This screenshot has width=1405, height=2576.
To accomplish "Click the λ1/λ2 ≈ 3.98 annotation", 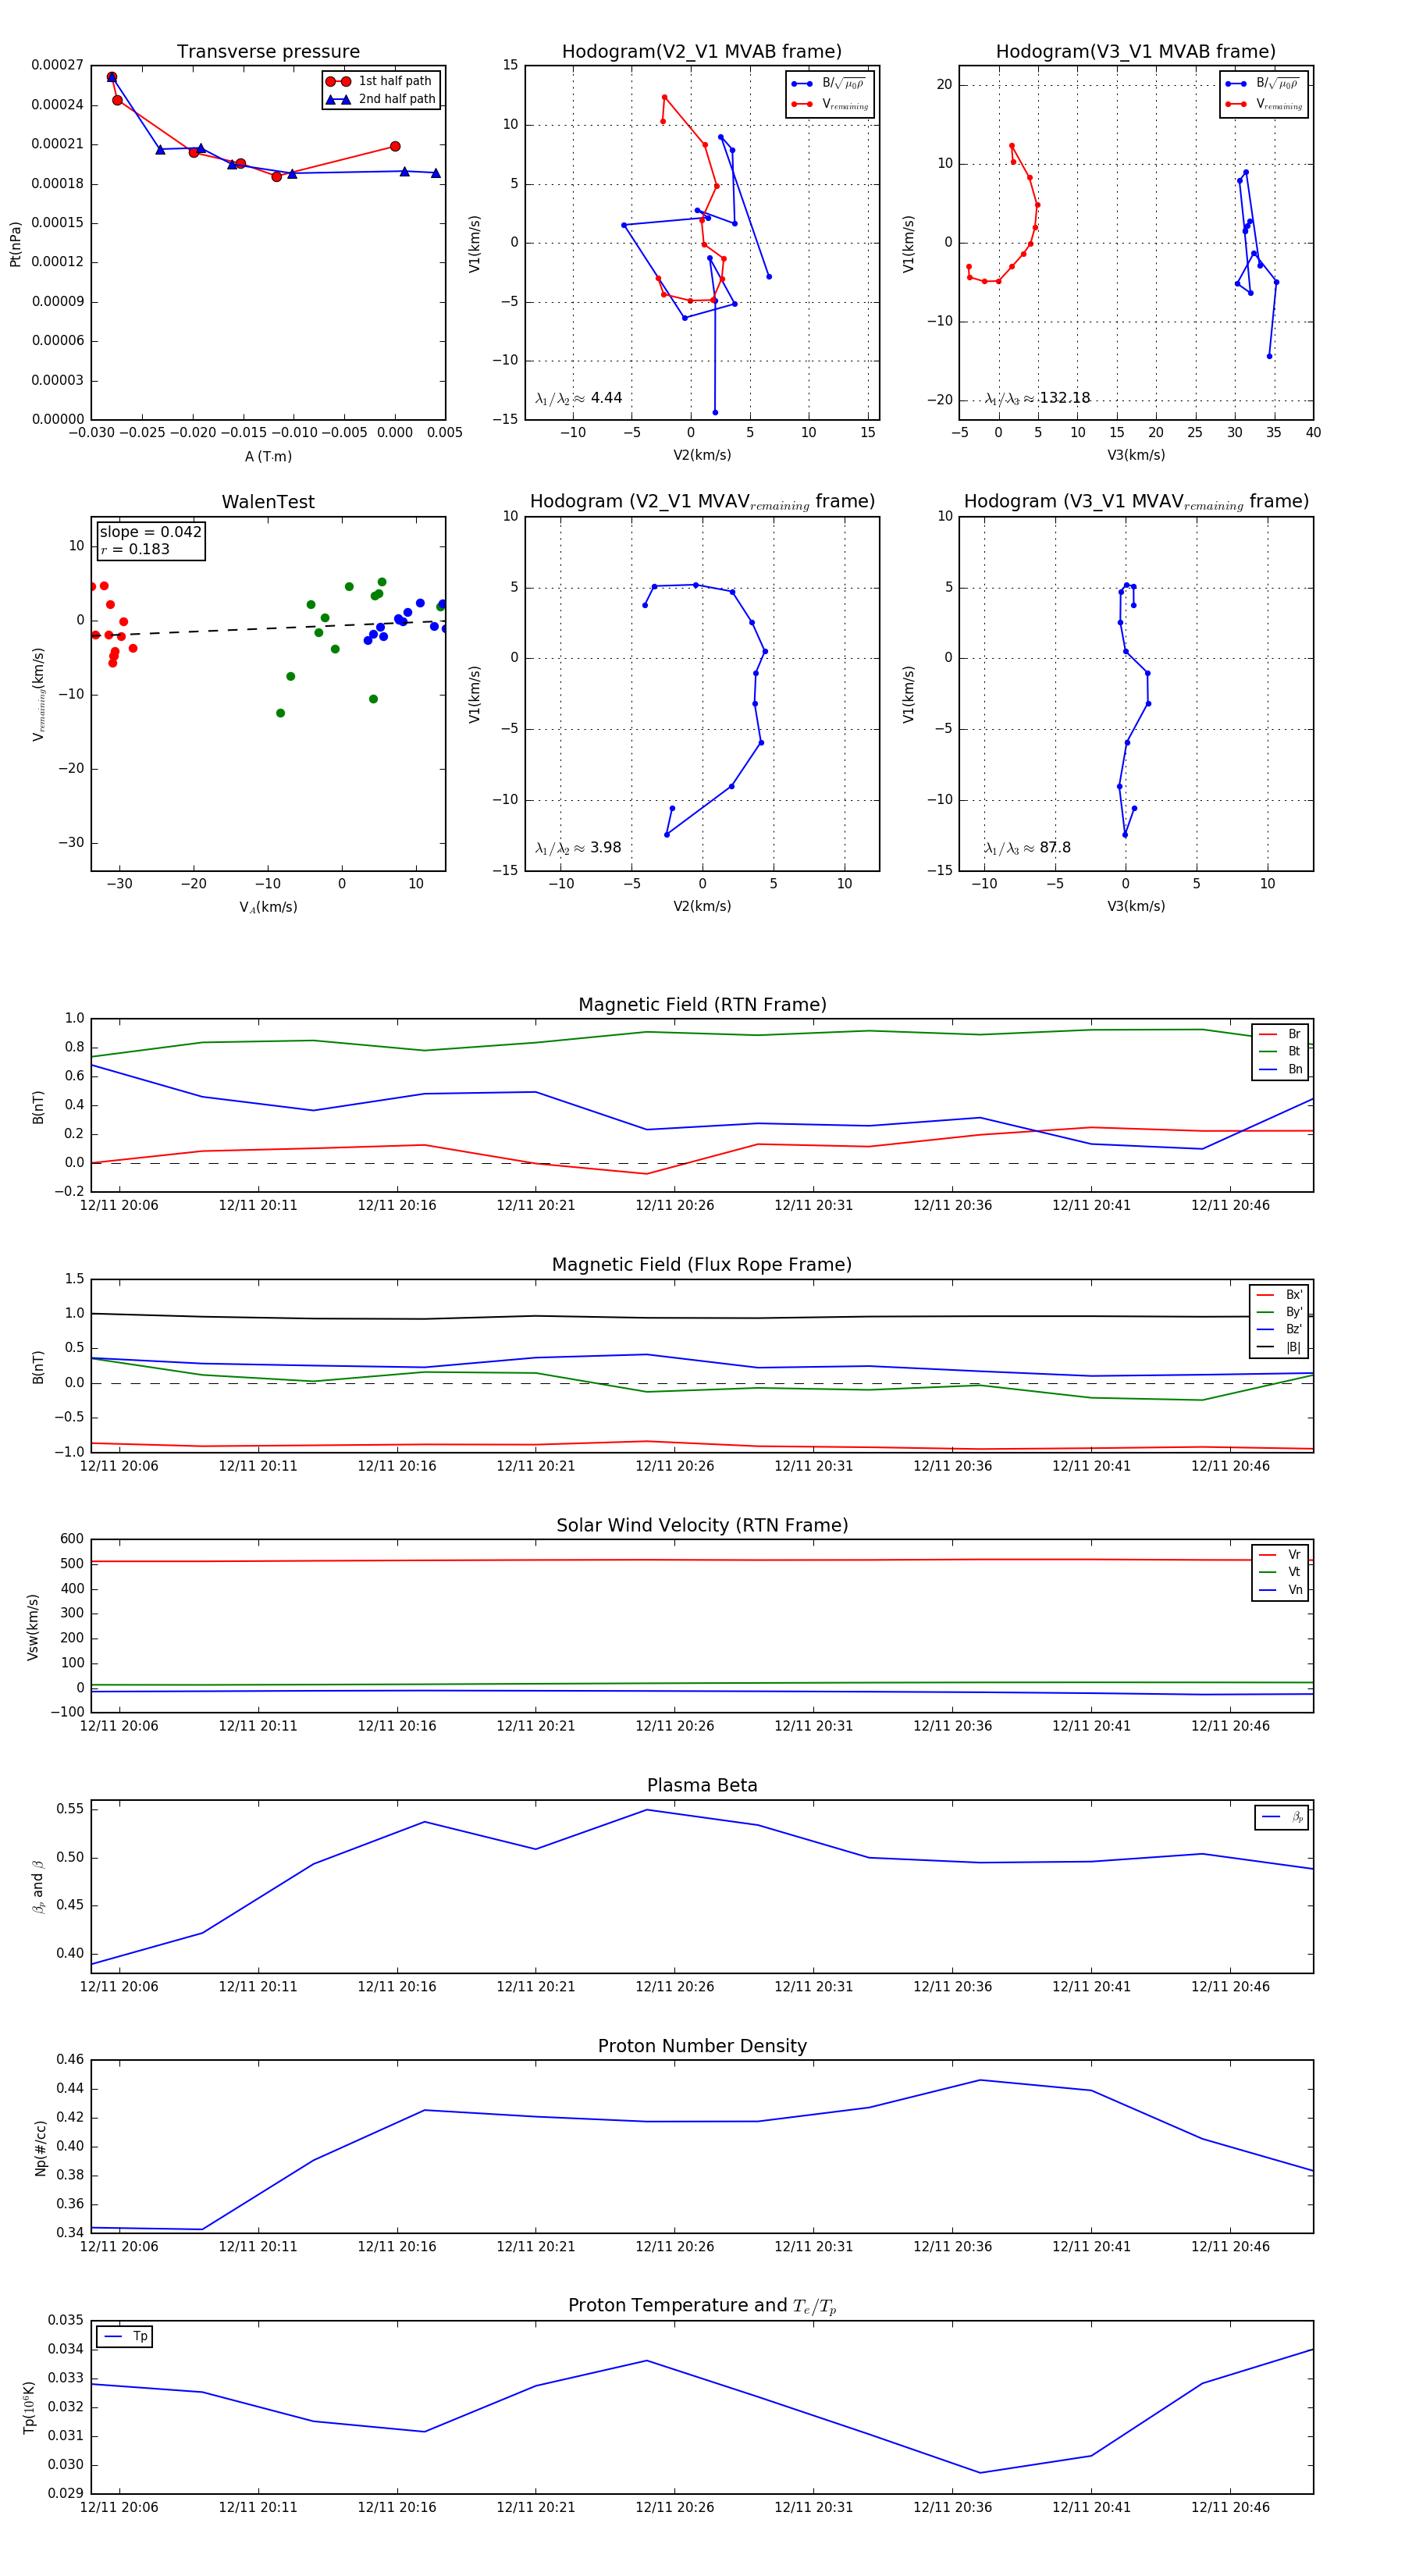I will (578, 848).
